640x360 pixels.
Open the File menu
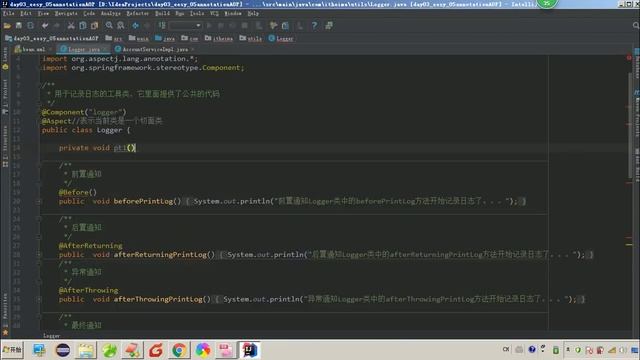(x=8, y=13)
